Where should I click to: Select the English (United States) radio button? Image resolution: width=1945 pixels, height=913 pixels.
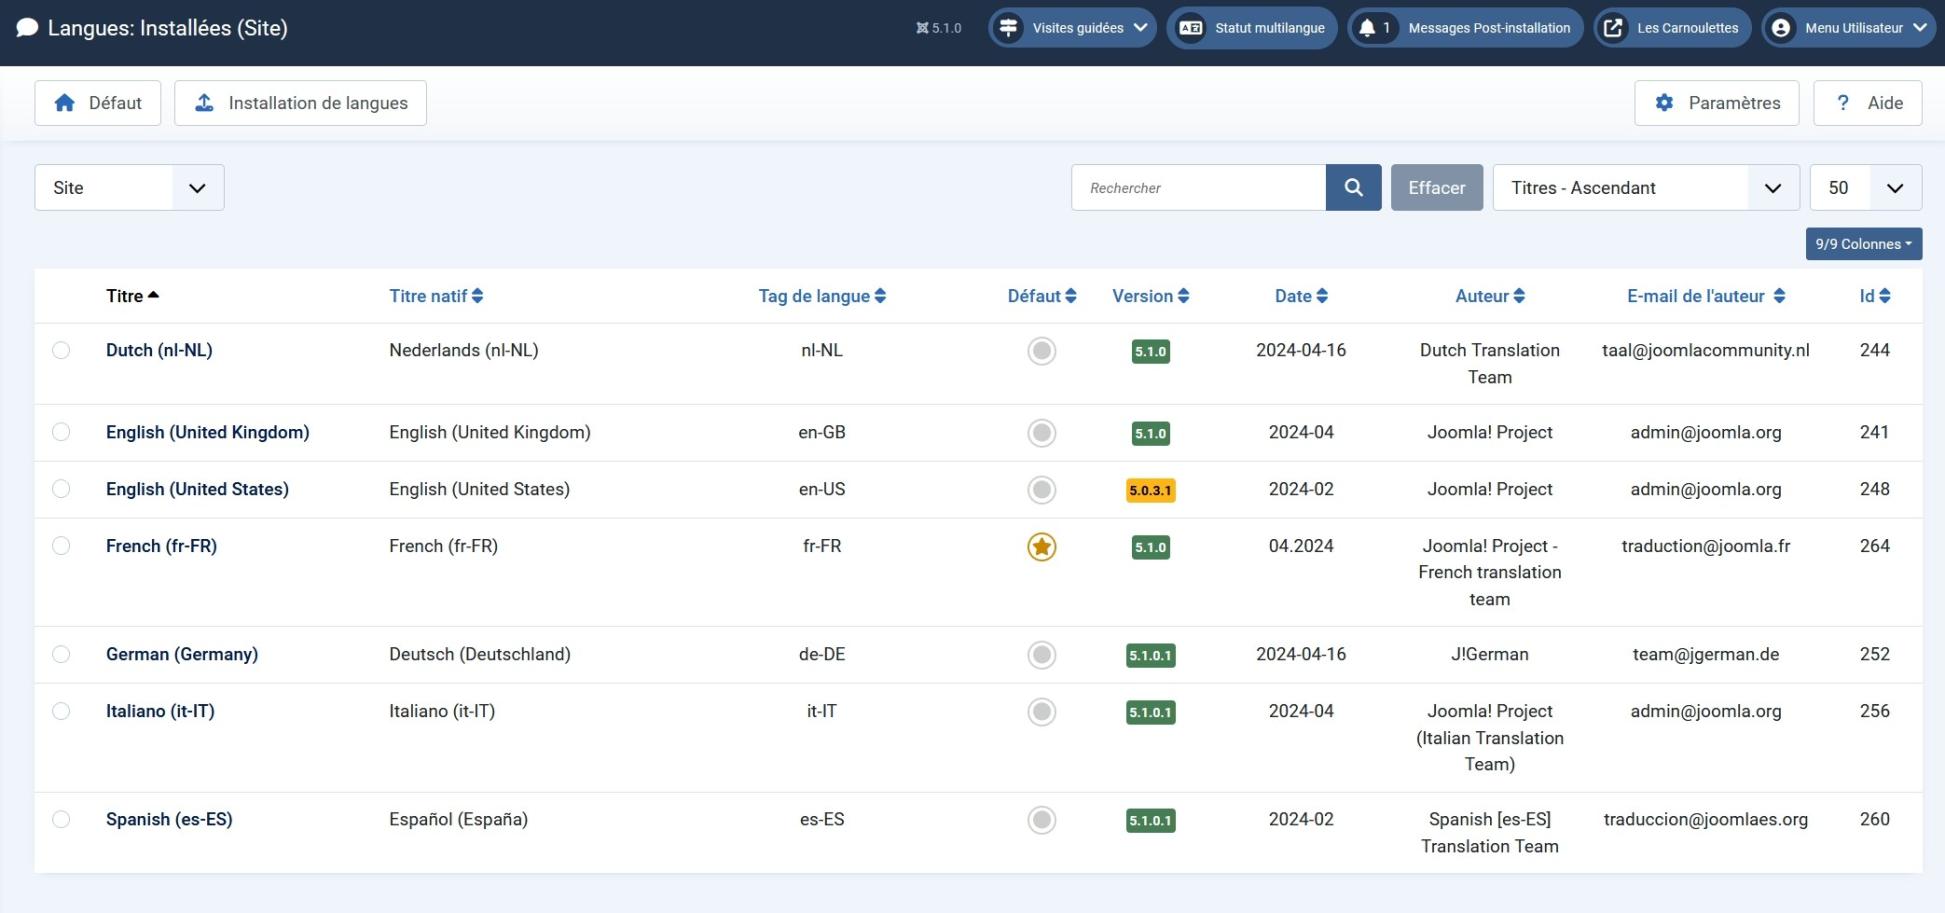pyautogui.click(x=61, y=489)
